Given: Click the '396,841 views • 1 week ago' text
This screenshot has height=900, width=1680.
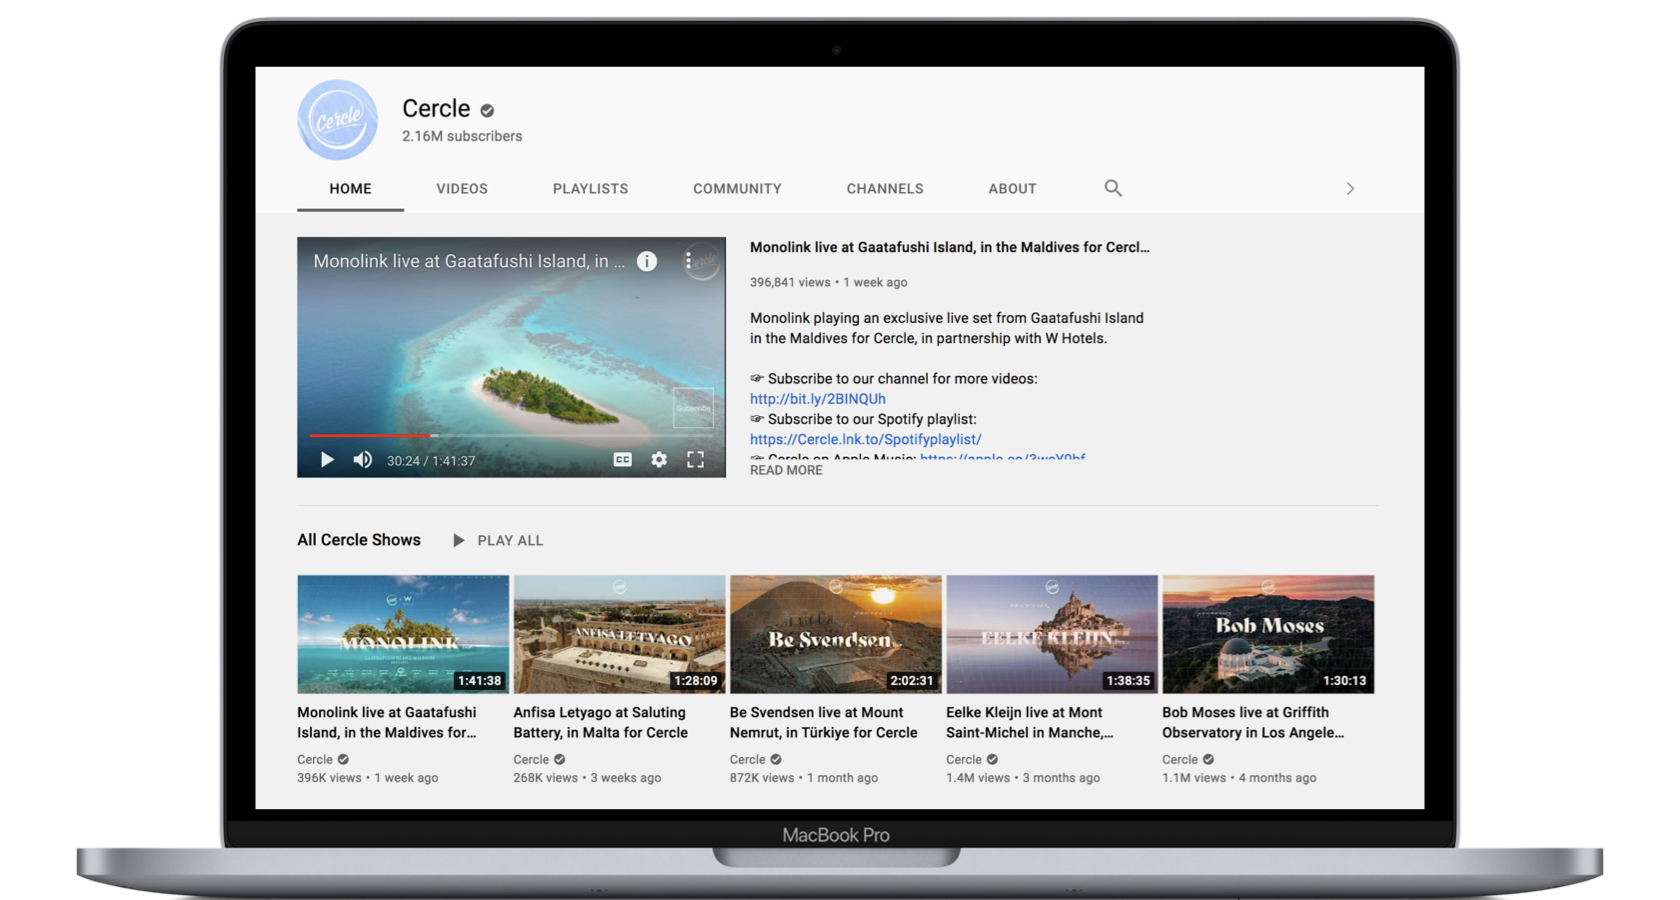Looking at the screenshot, I should pos(829,282).
